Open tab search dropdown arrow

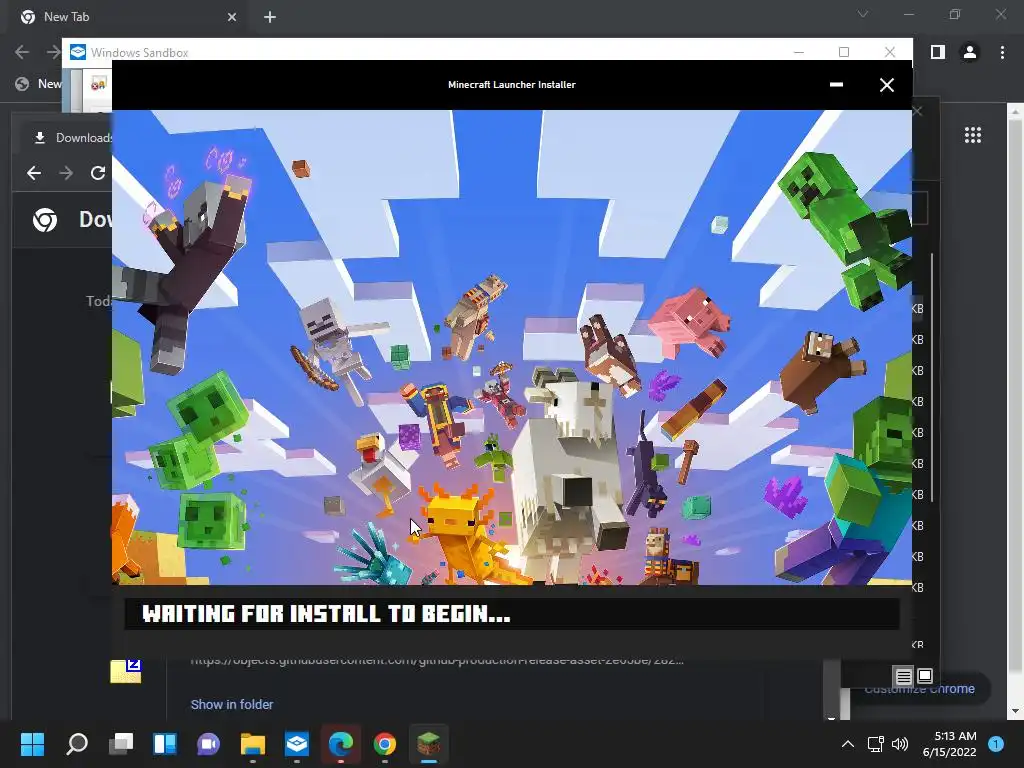pyautogui.click(x=863, y=14)
